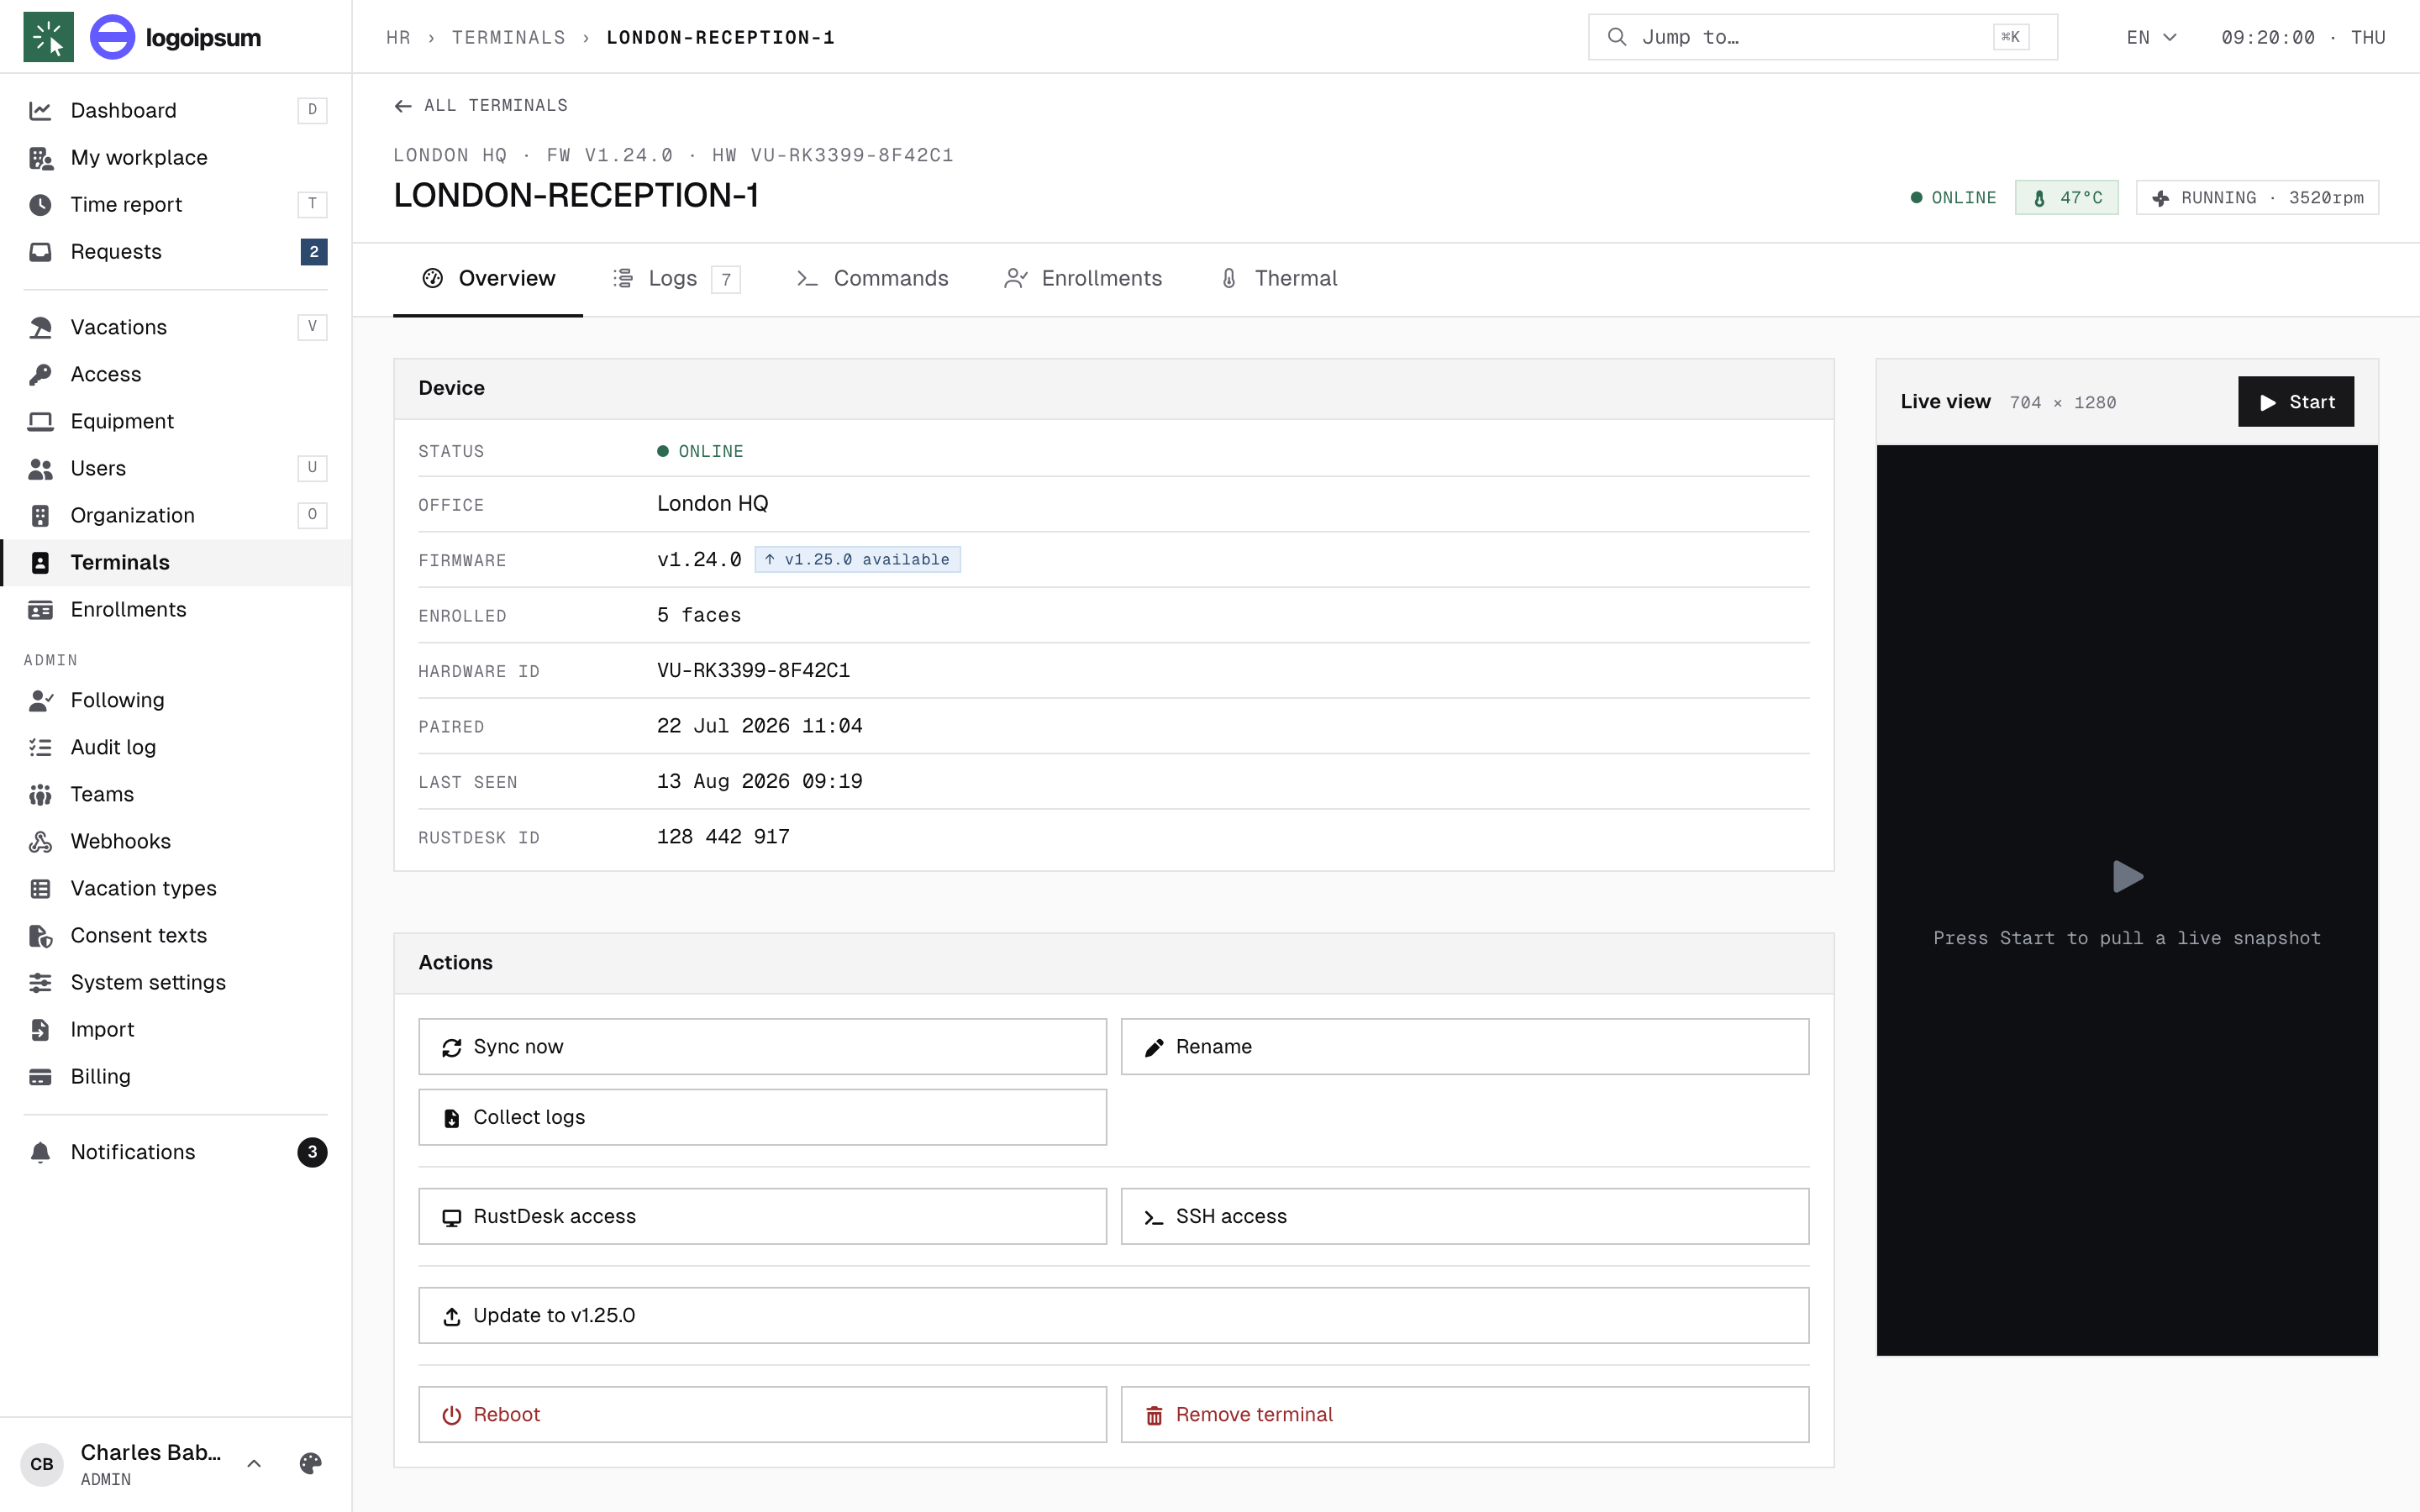2420x1512 pixels.
Task: Click the CB user avatar
Action: tap(42, 1464)
